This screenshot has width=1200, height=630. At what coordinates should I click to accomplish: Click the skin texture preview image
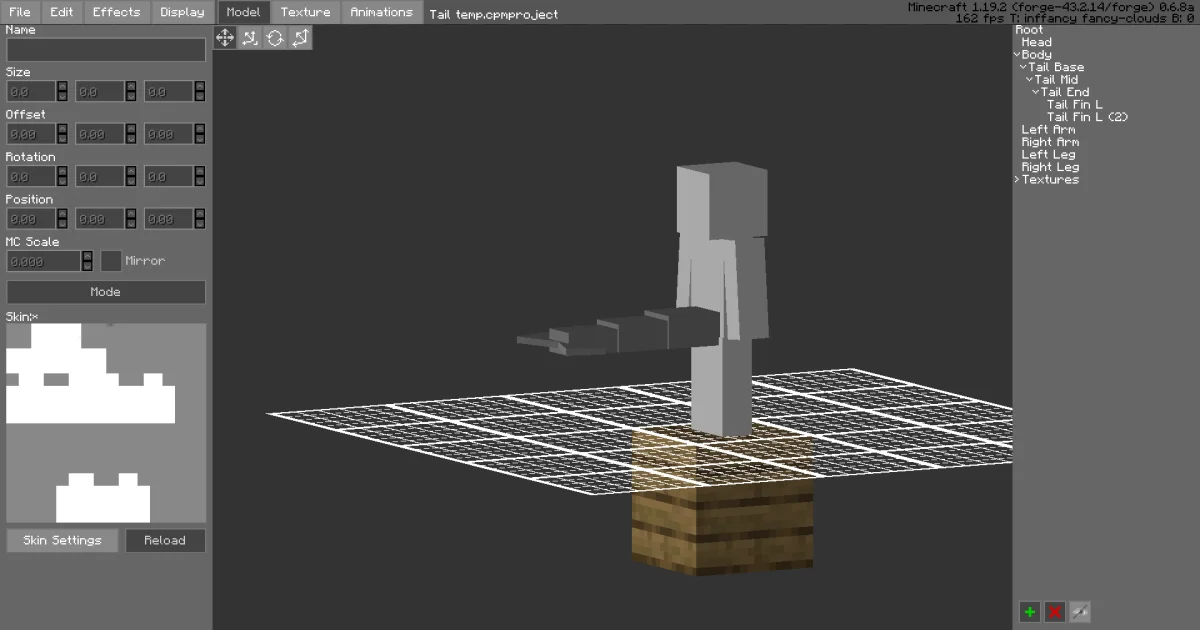tap(106, 423)
